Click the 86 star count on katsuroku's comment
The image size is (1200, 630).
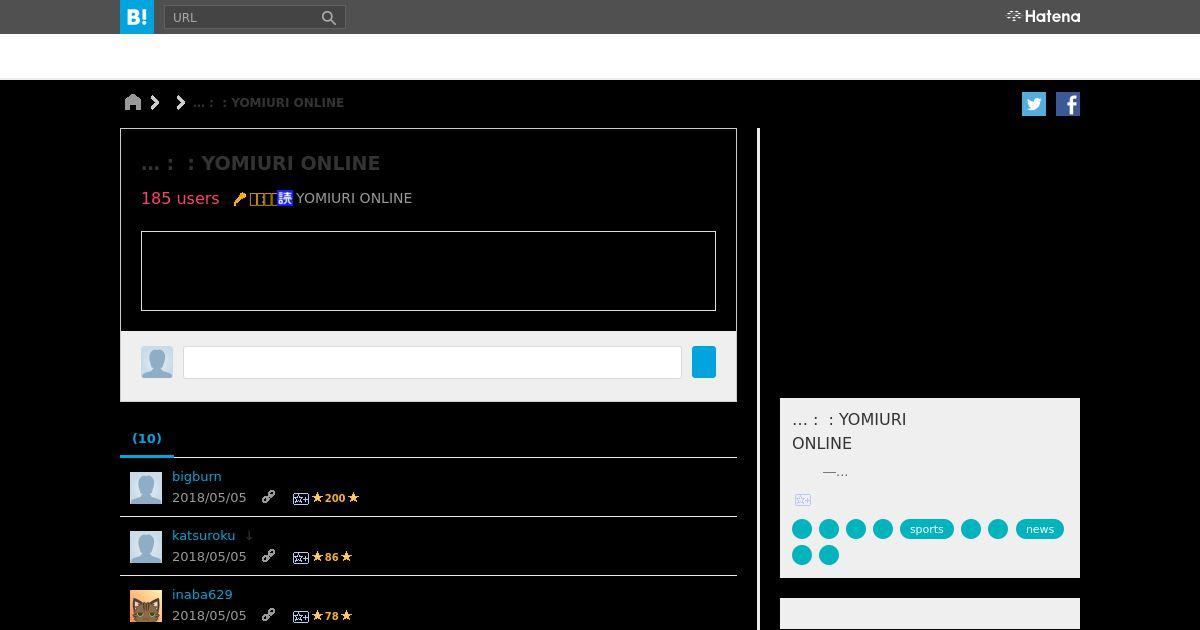pyautogui.click(x=332, y=557)
